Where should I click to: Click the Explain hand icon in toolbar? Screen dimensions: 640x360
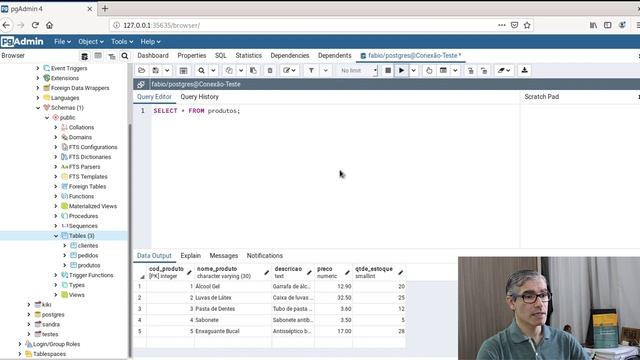pyautogui.click(x=429, y=70)
